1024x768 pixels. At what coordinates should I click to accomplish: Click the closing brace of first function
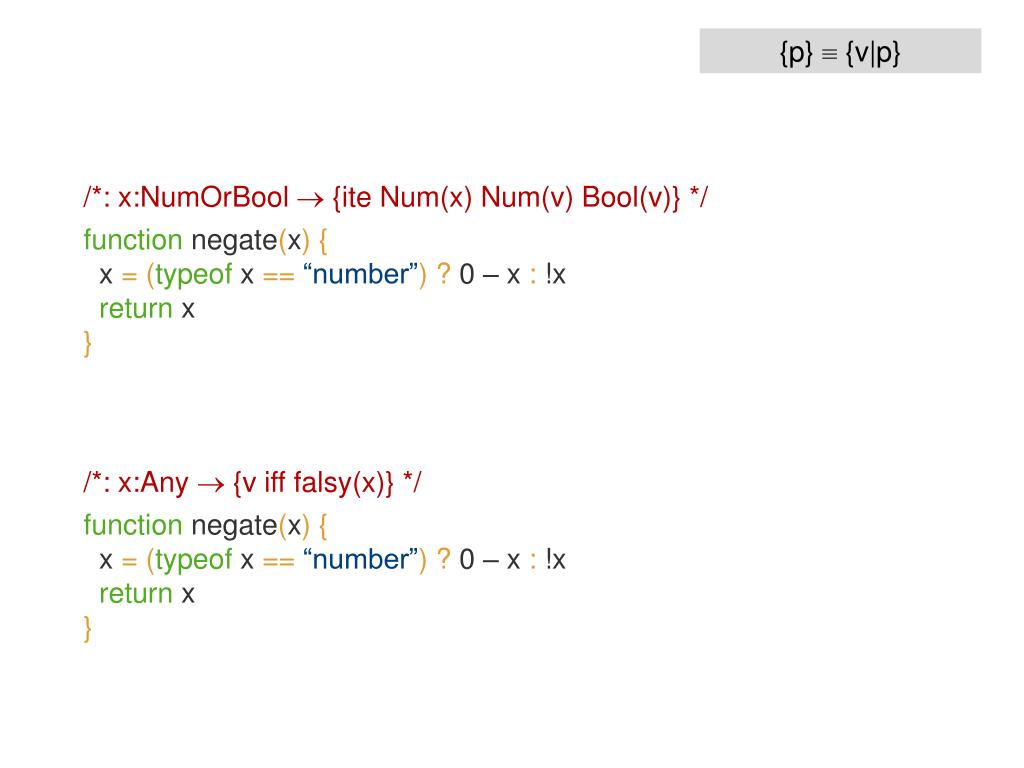[88, 344]
